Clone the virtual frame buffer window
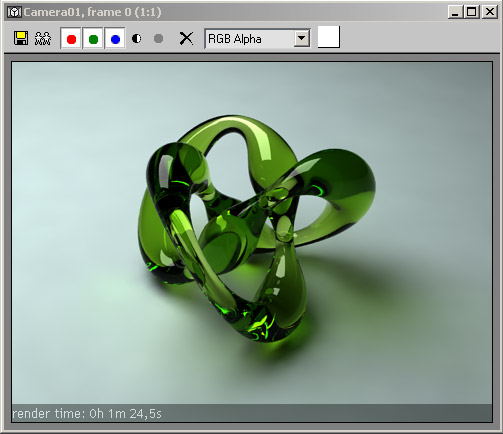The height and width of the screenshot is (434, 503). (x=43, y=39)
